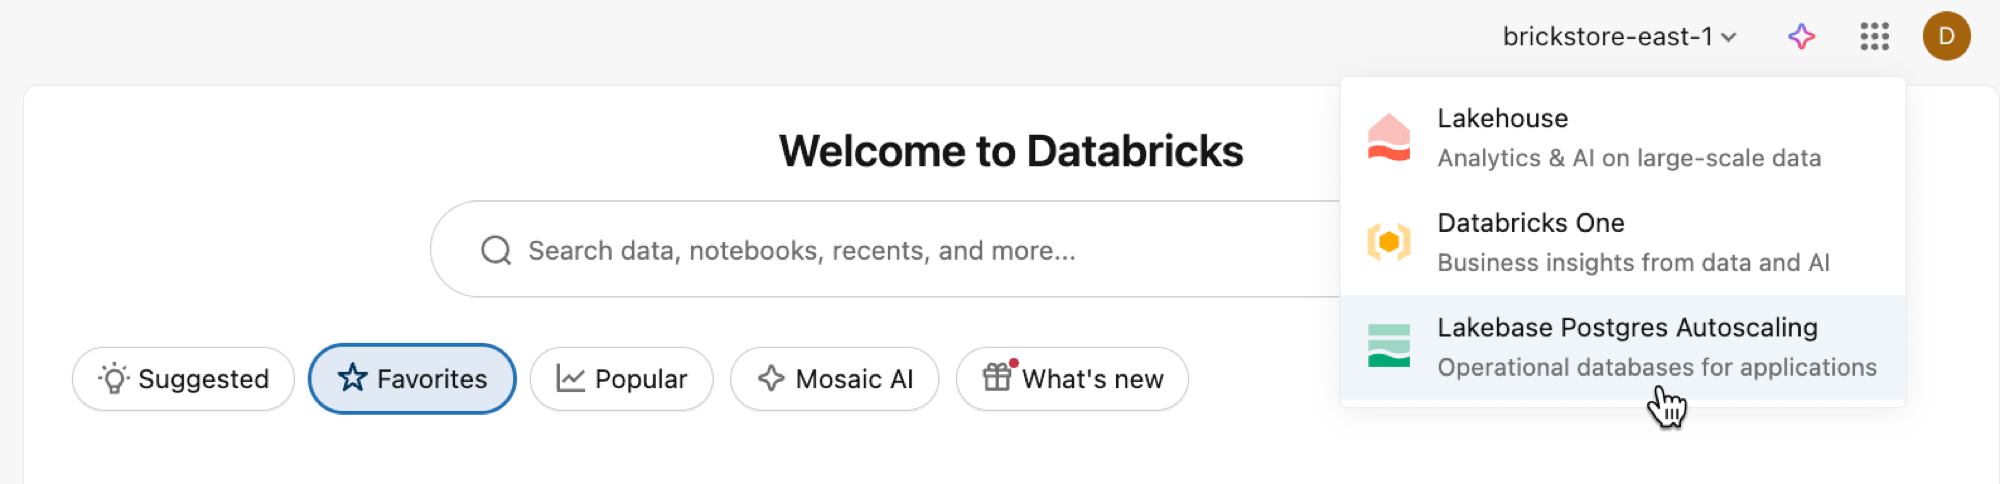Click the chevron next to brickstore-east-1
The image size is (2000, 484).
(x=1729, y=38)
